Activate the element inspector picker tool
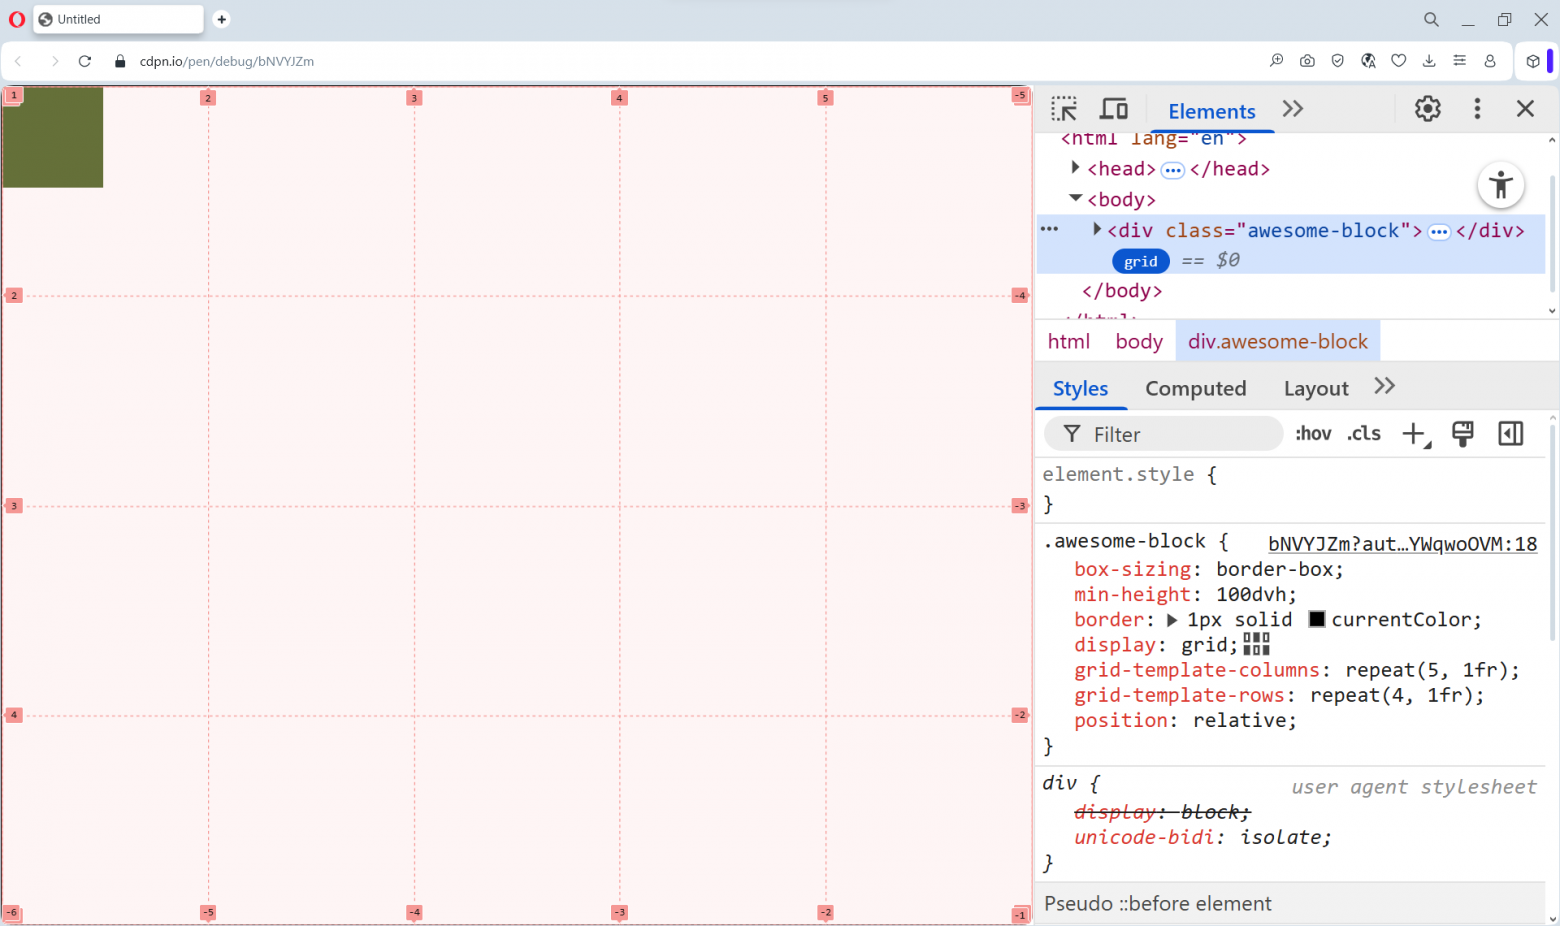Image resolution: width=1560 pixels, height=926 pixels. [1064, 109]
